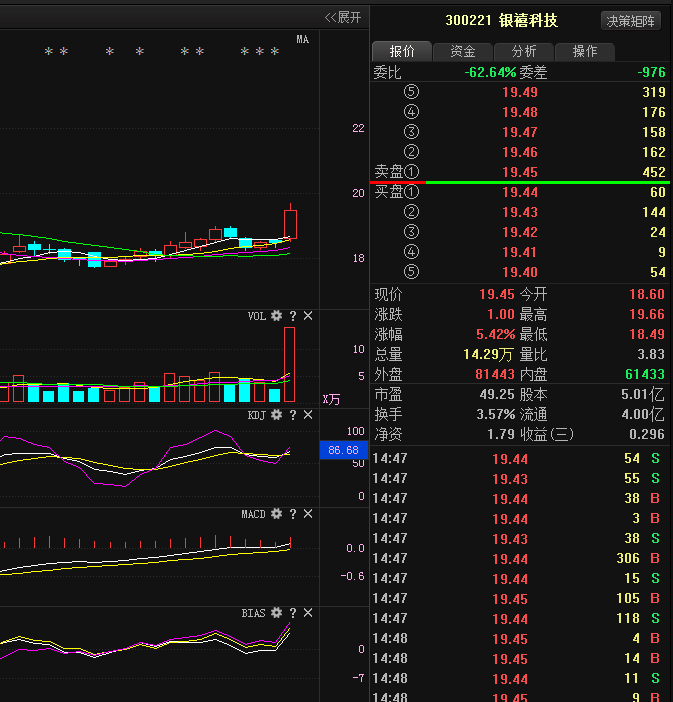Image resolution: width=673 pixels, height=702 pixels.
Task: Click the 委差 value -976
Action: click(x=652, y=72)
